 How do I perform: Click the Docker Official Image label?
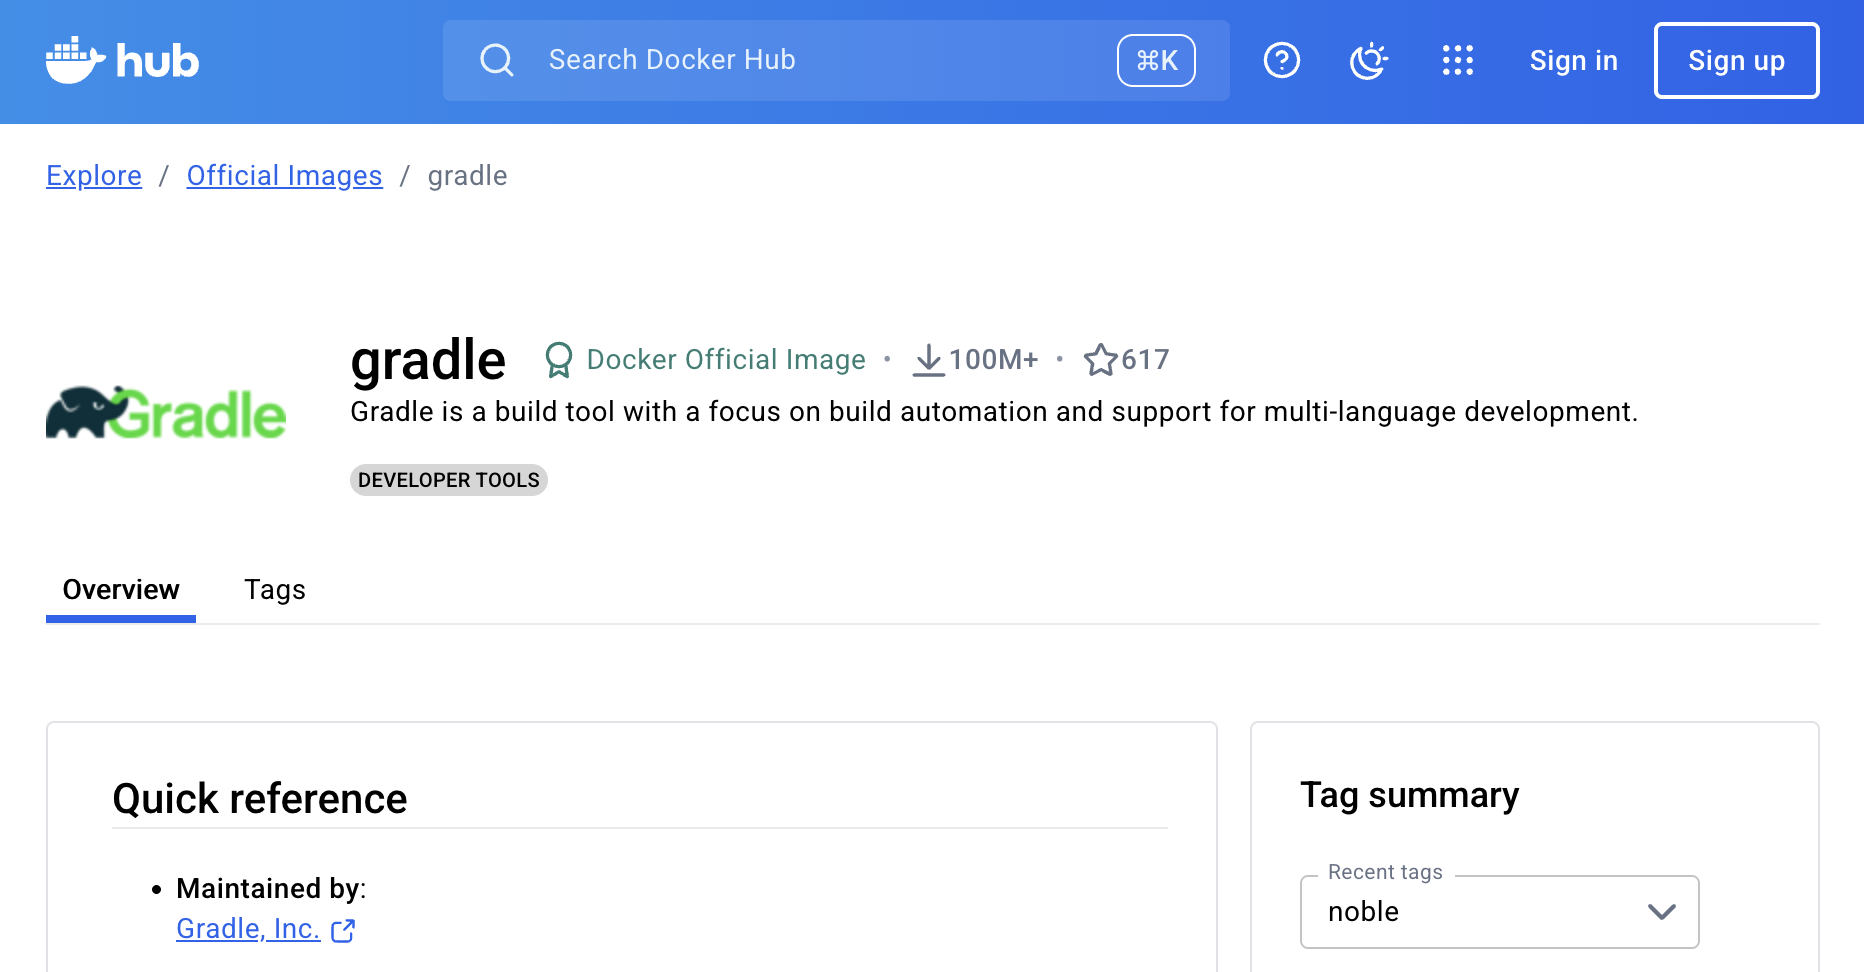[x=726, y=360]
